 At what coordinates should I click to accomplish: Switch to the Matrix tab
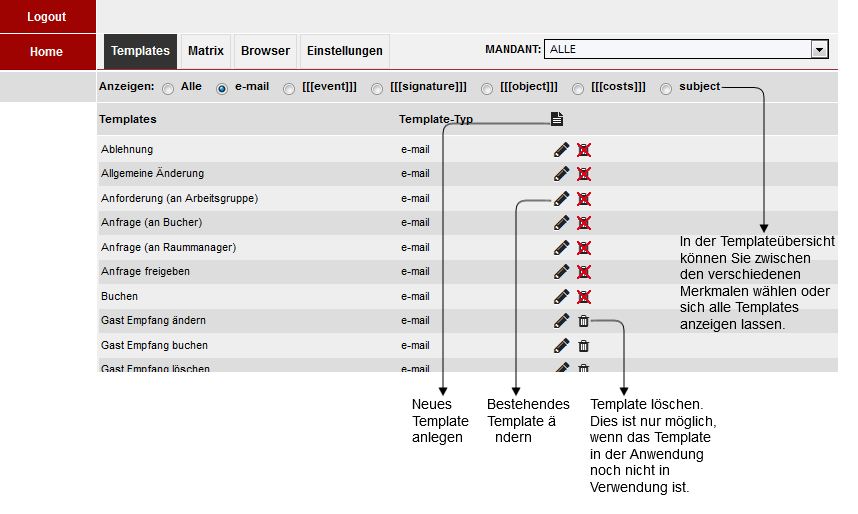pos(206,51)
